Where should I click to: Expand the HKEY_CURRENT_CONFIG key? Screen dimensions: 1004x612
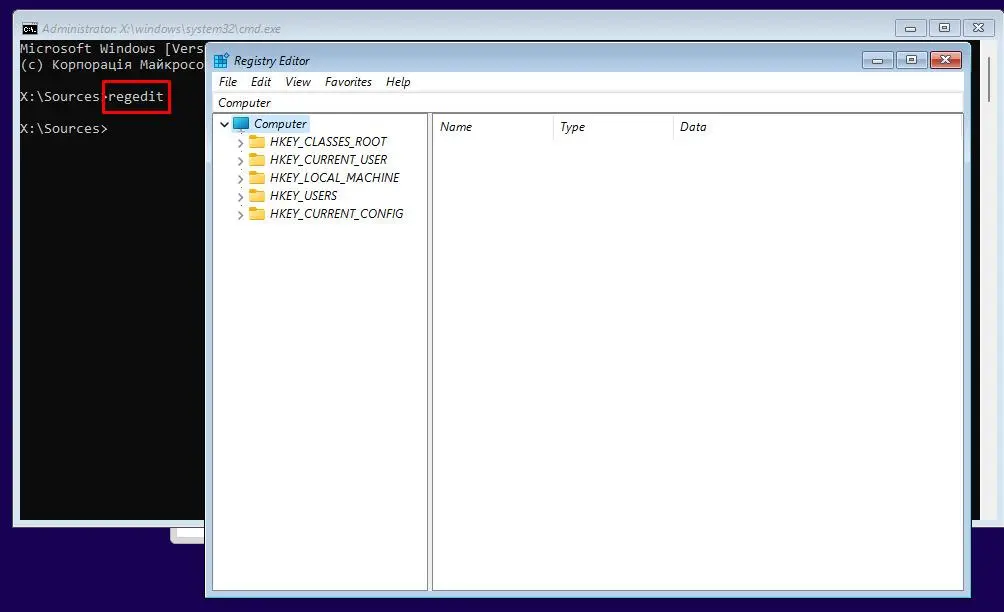(x=240, y=214)
